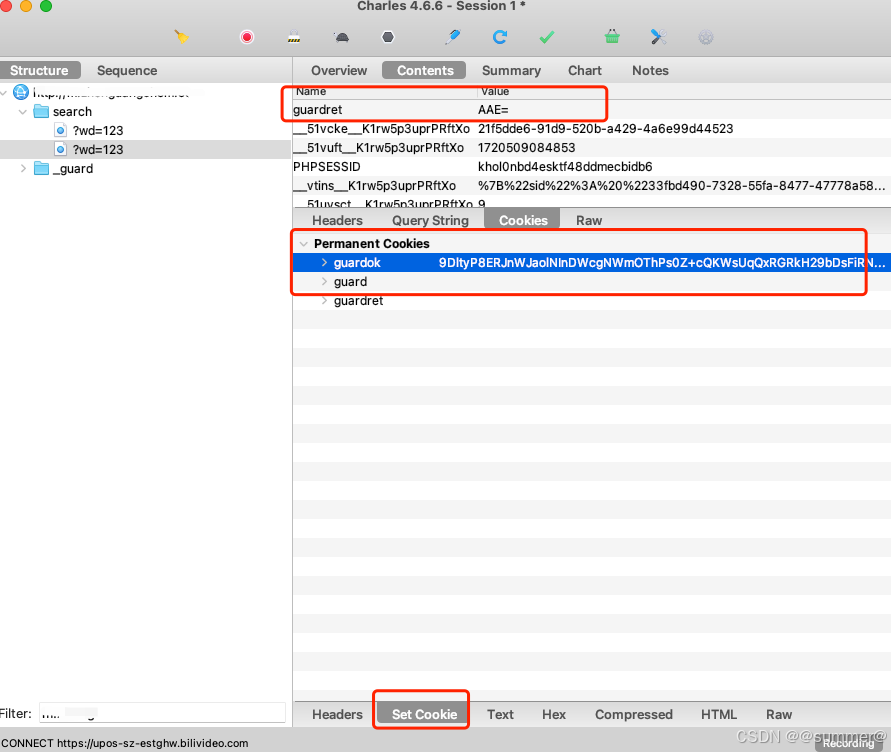The width and height of the screenshot is (891, 752).
Task: Toggle throttling with the turtle icon
Action: [341, 37]
